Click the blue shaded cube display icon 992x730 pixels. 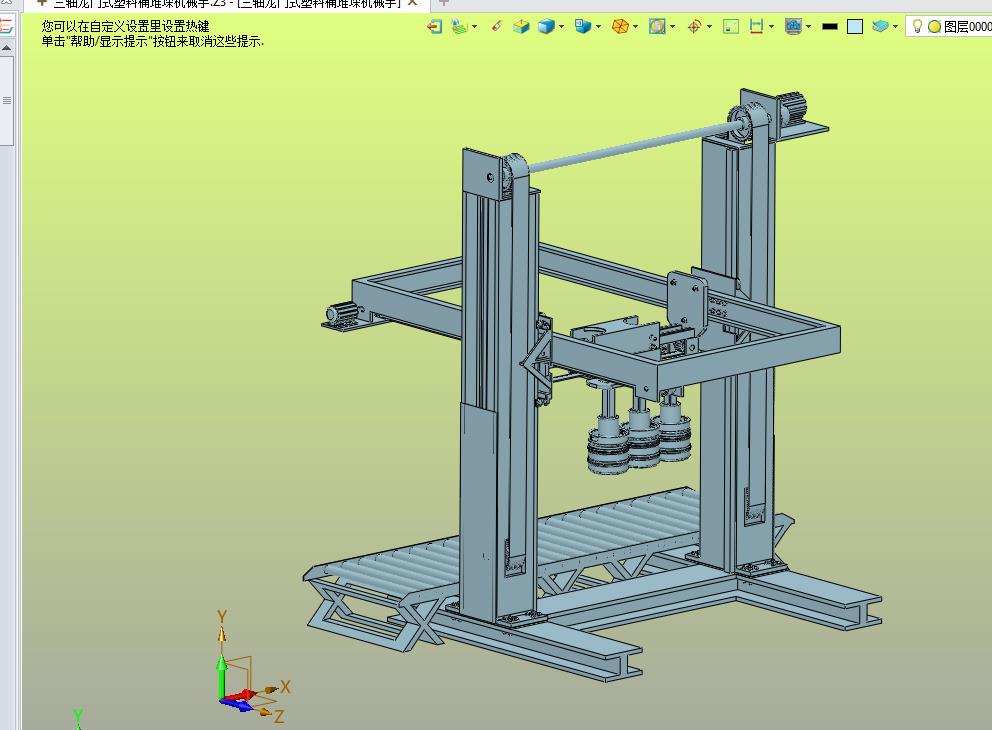point(546,27)
